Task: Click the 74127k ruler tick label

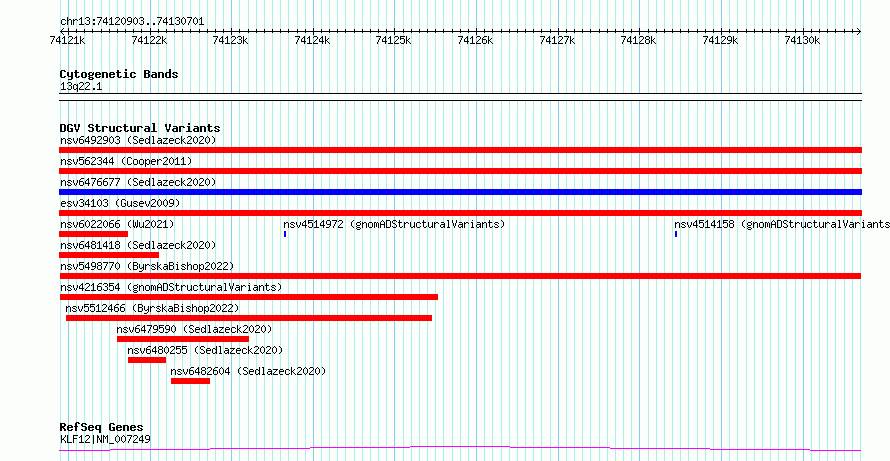Action: tap(558, 40)
